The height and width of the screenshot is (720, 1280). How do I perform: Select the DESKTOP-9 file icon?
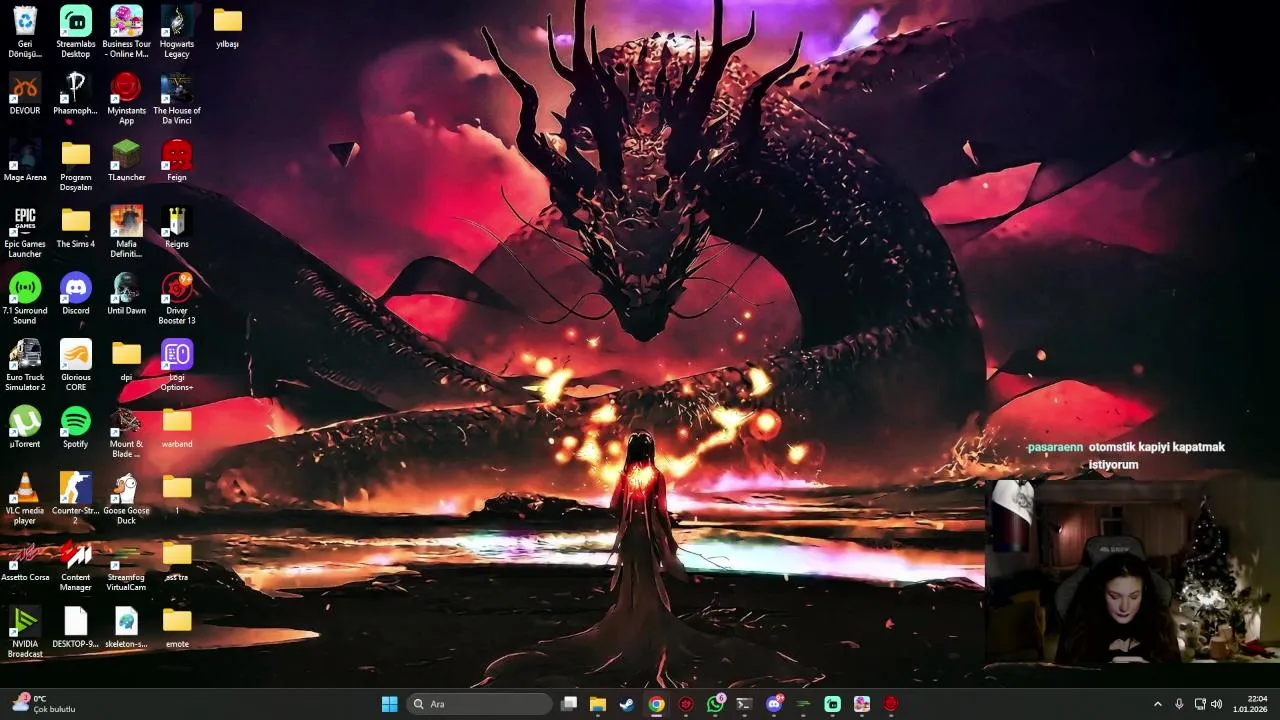76,628
